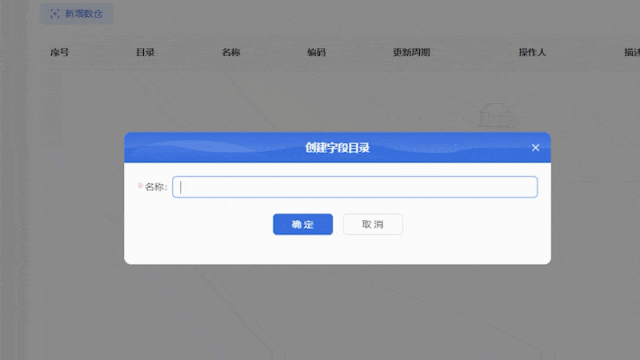Viewport: 640px width, 360px height.
Task: Click the red required asterisk beside 名称
Action: (140, 186)
